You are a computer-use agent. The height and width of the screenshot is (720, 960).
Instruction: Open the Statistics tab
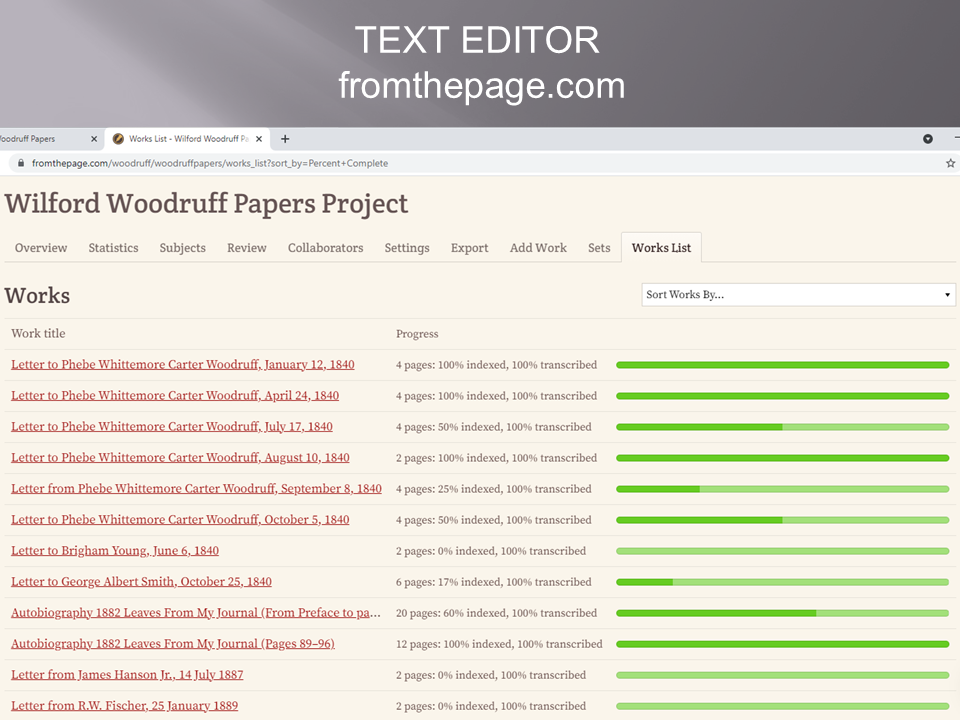click(x=113, y=248)
